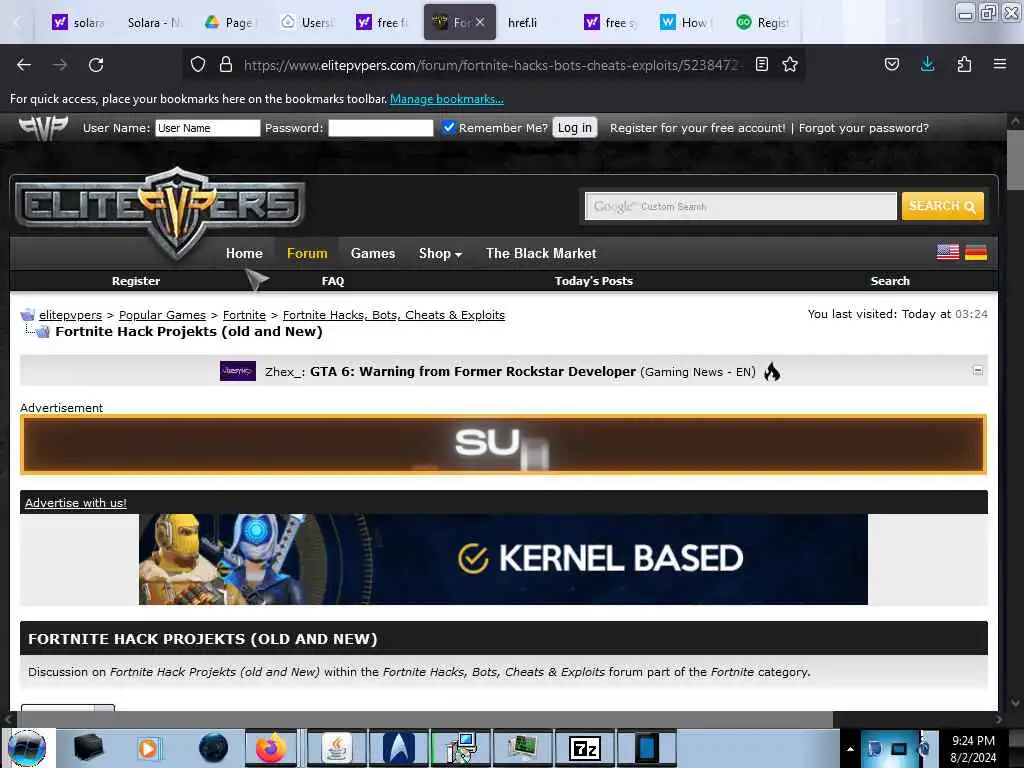Open the Firefox hamburger menu
1024x768 pixels.
[1000, 64]
